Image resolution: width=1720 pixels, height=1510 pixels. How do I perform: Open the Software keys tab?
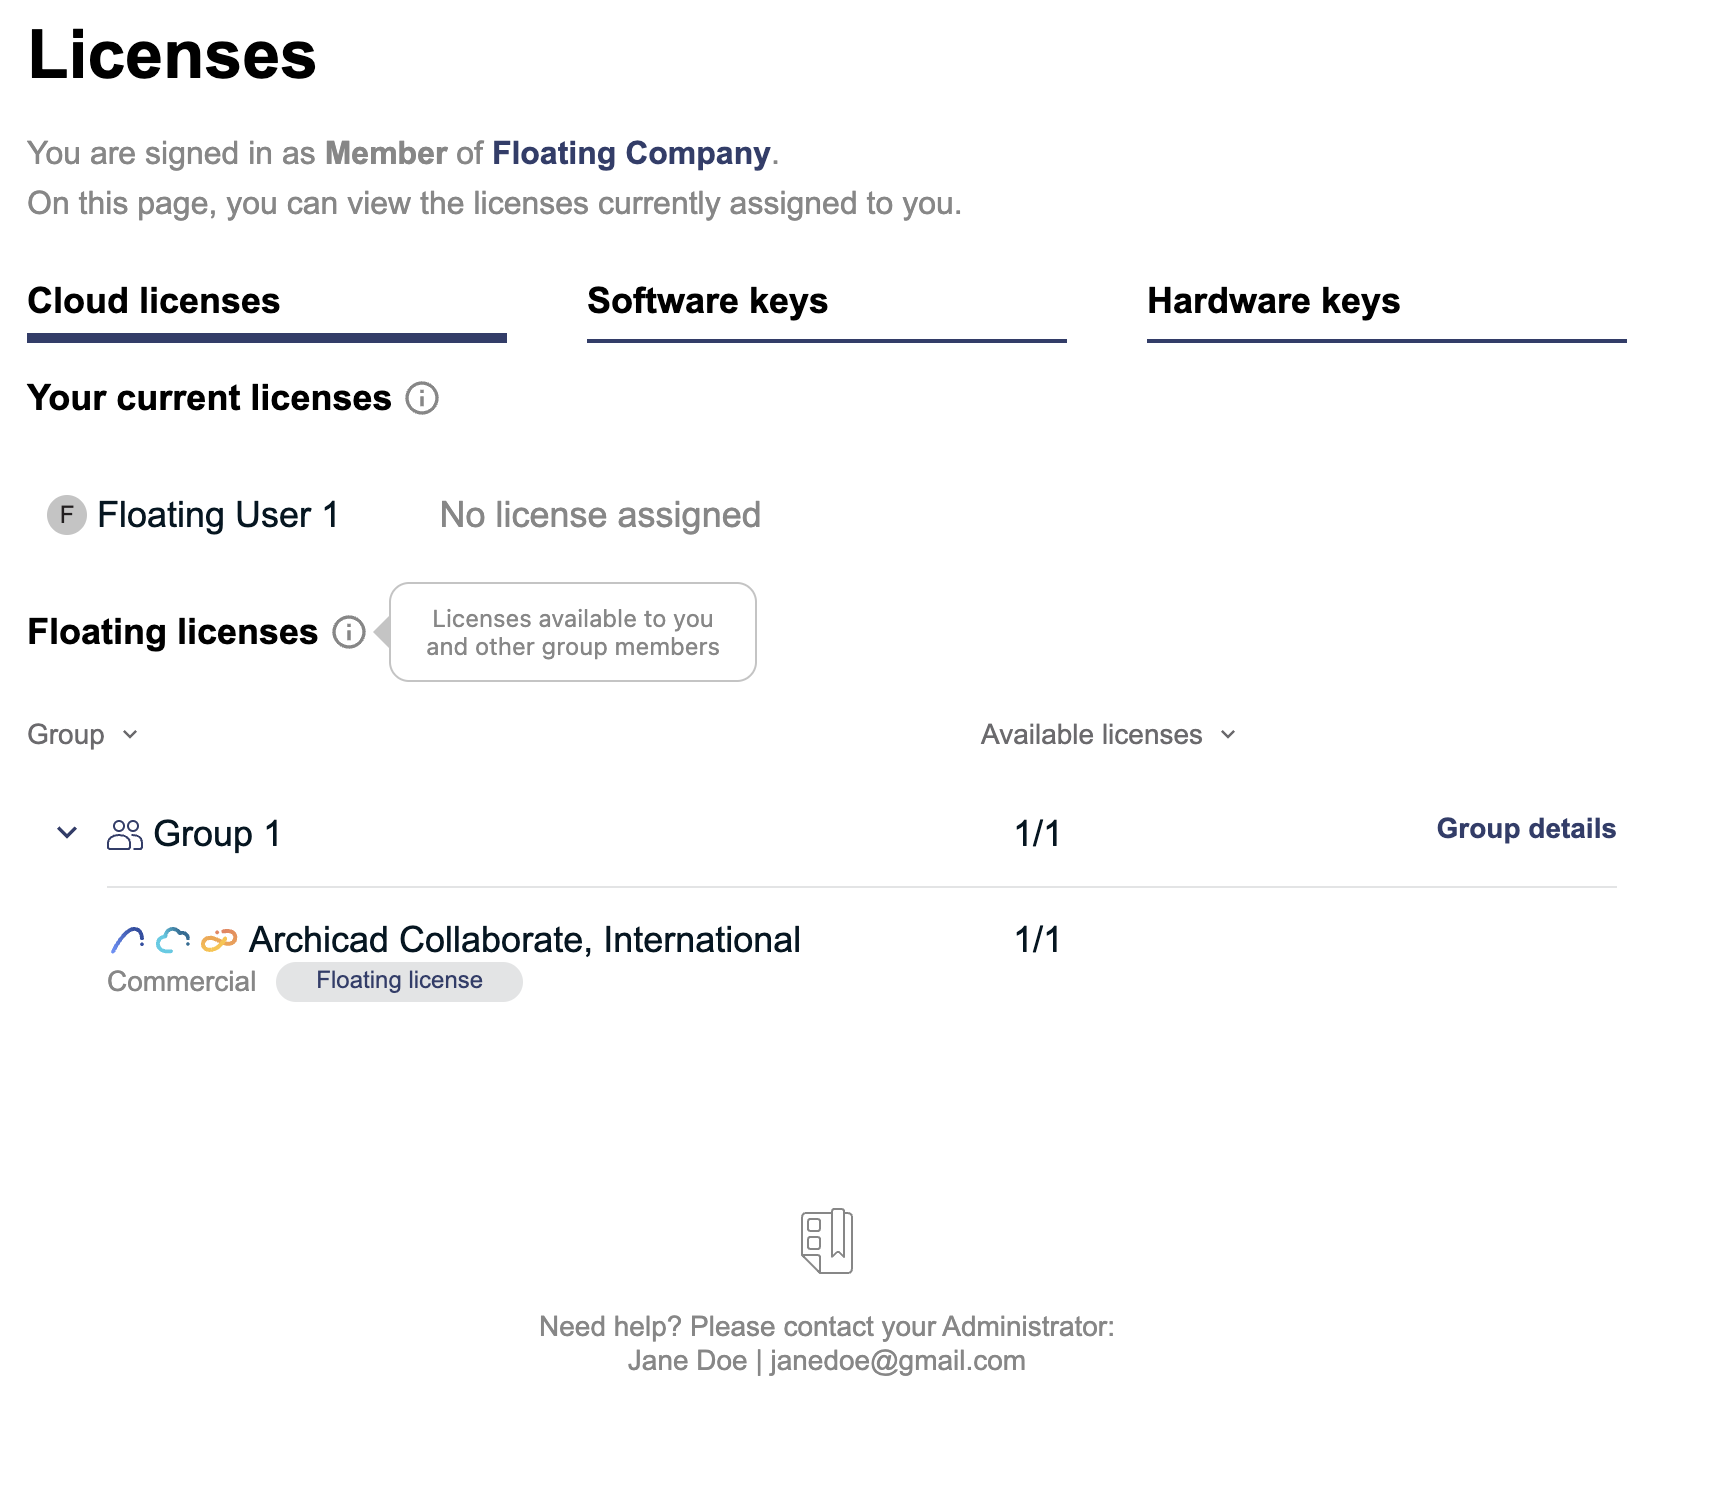[827, 310]
